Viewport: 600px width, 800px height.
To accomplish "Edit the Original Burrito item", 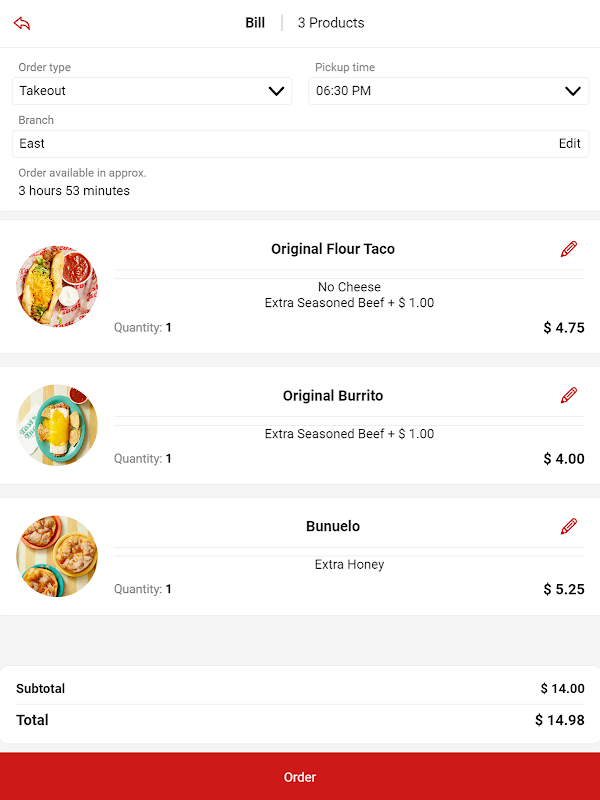I will 569,395.
